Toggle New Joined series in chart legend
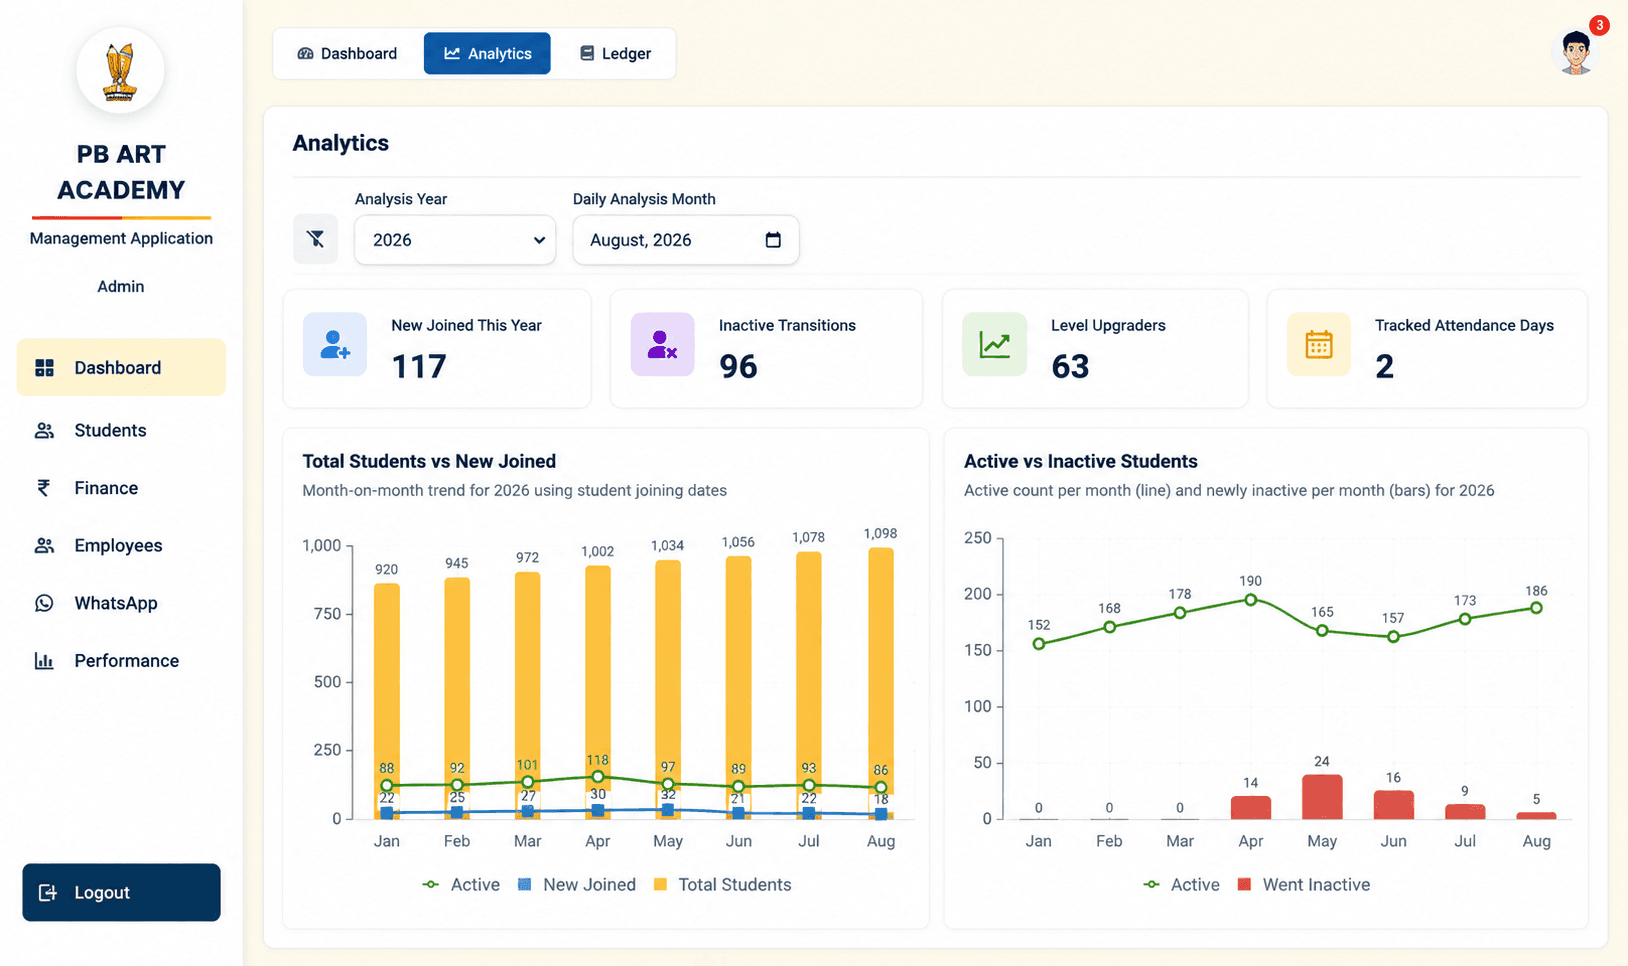Viewport: 1628px width, 966px height. [x=577, y=885]
